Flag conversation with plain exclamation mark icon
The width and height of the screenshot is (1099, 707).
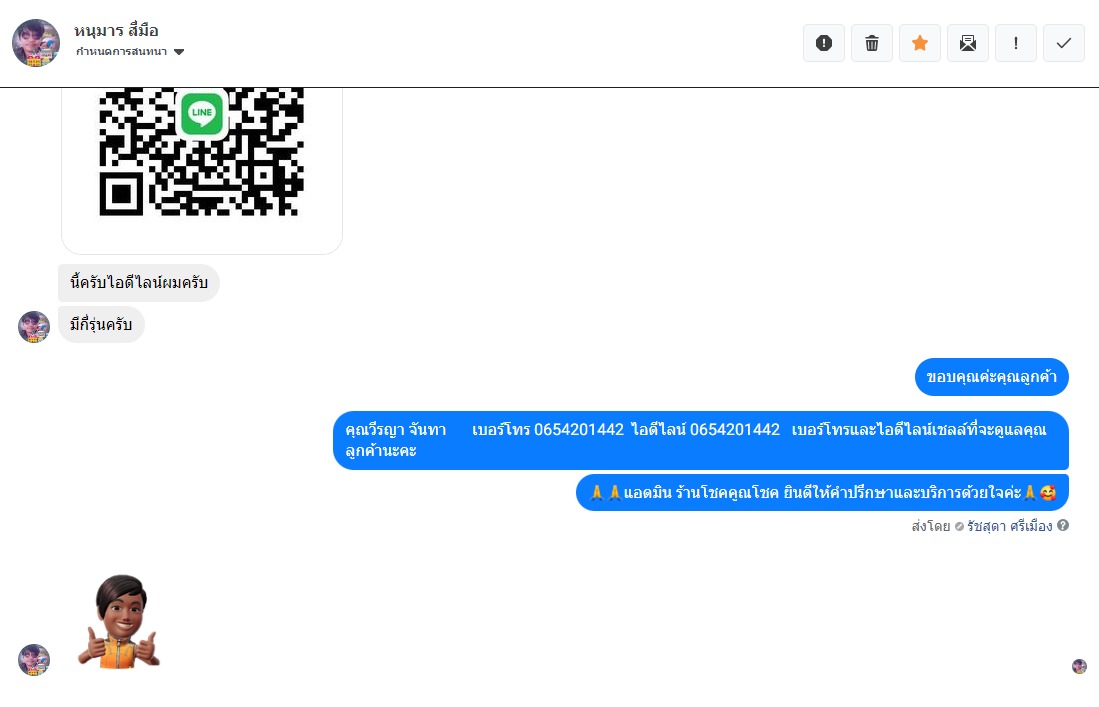coord(1016,43)
